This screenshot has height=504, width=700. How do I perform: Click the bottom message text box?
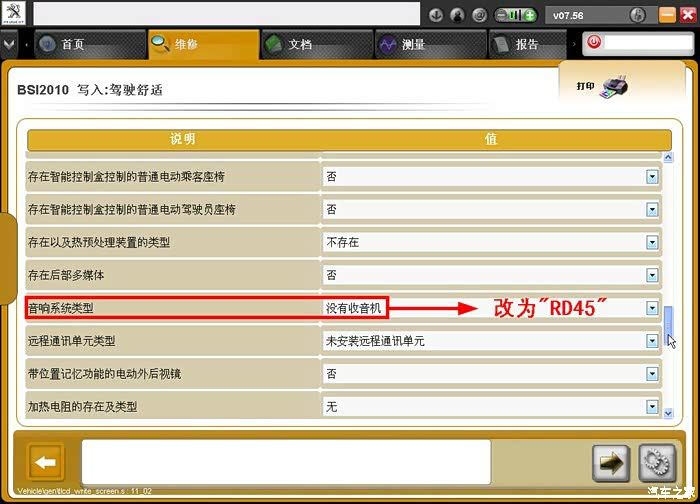click(x=286, y=462)
